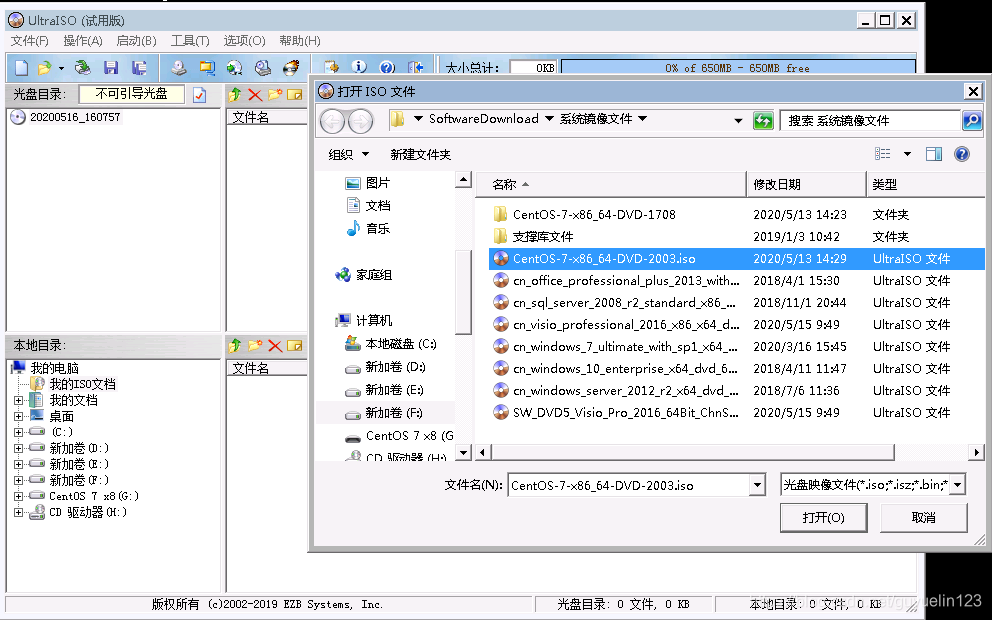Click the New file icon in UltraISO toolbar
Screen dimensions: 992x620
(x=21, y=68)
